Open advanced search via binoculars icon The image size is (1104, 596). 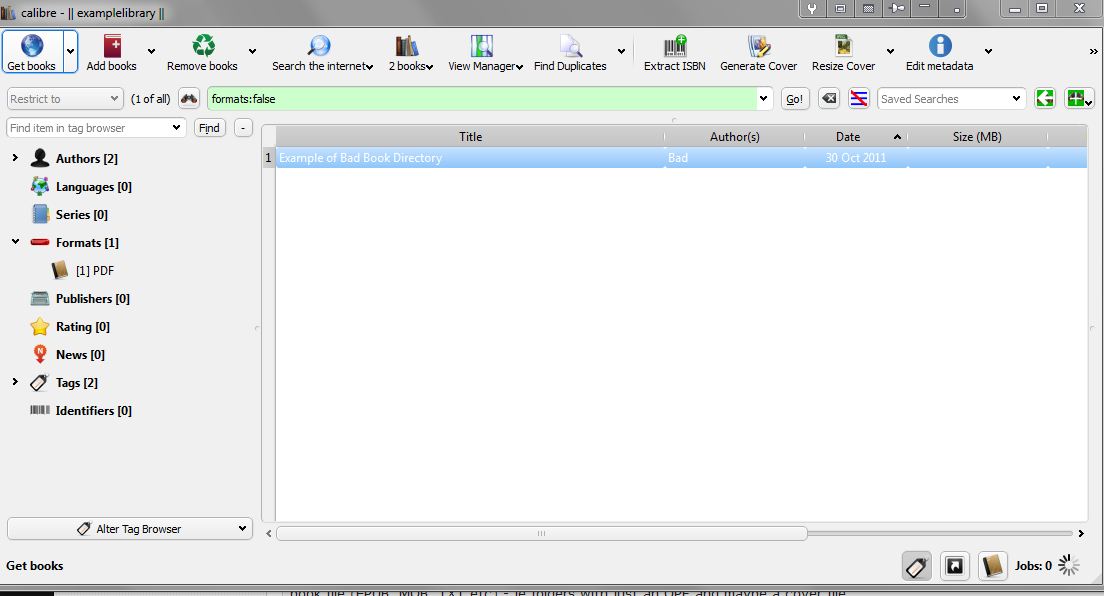coord(189,99)
